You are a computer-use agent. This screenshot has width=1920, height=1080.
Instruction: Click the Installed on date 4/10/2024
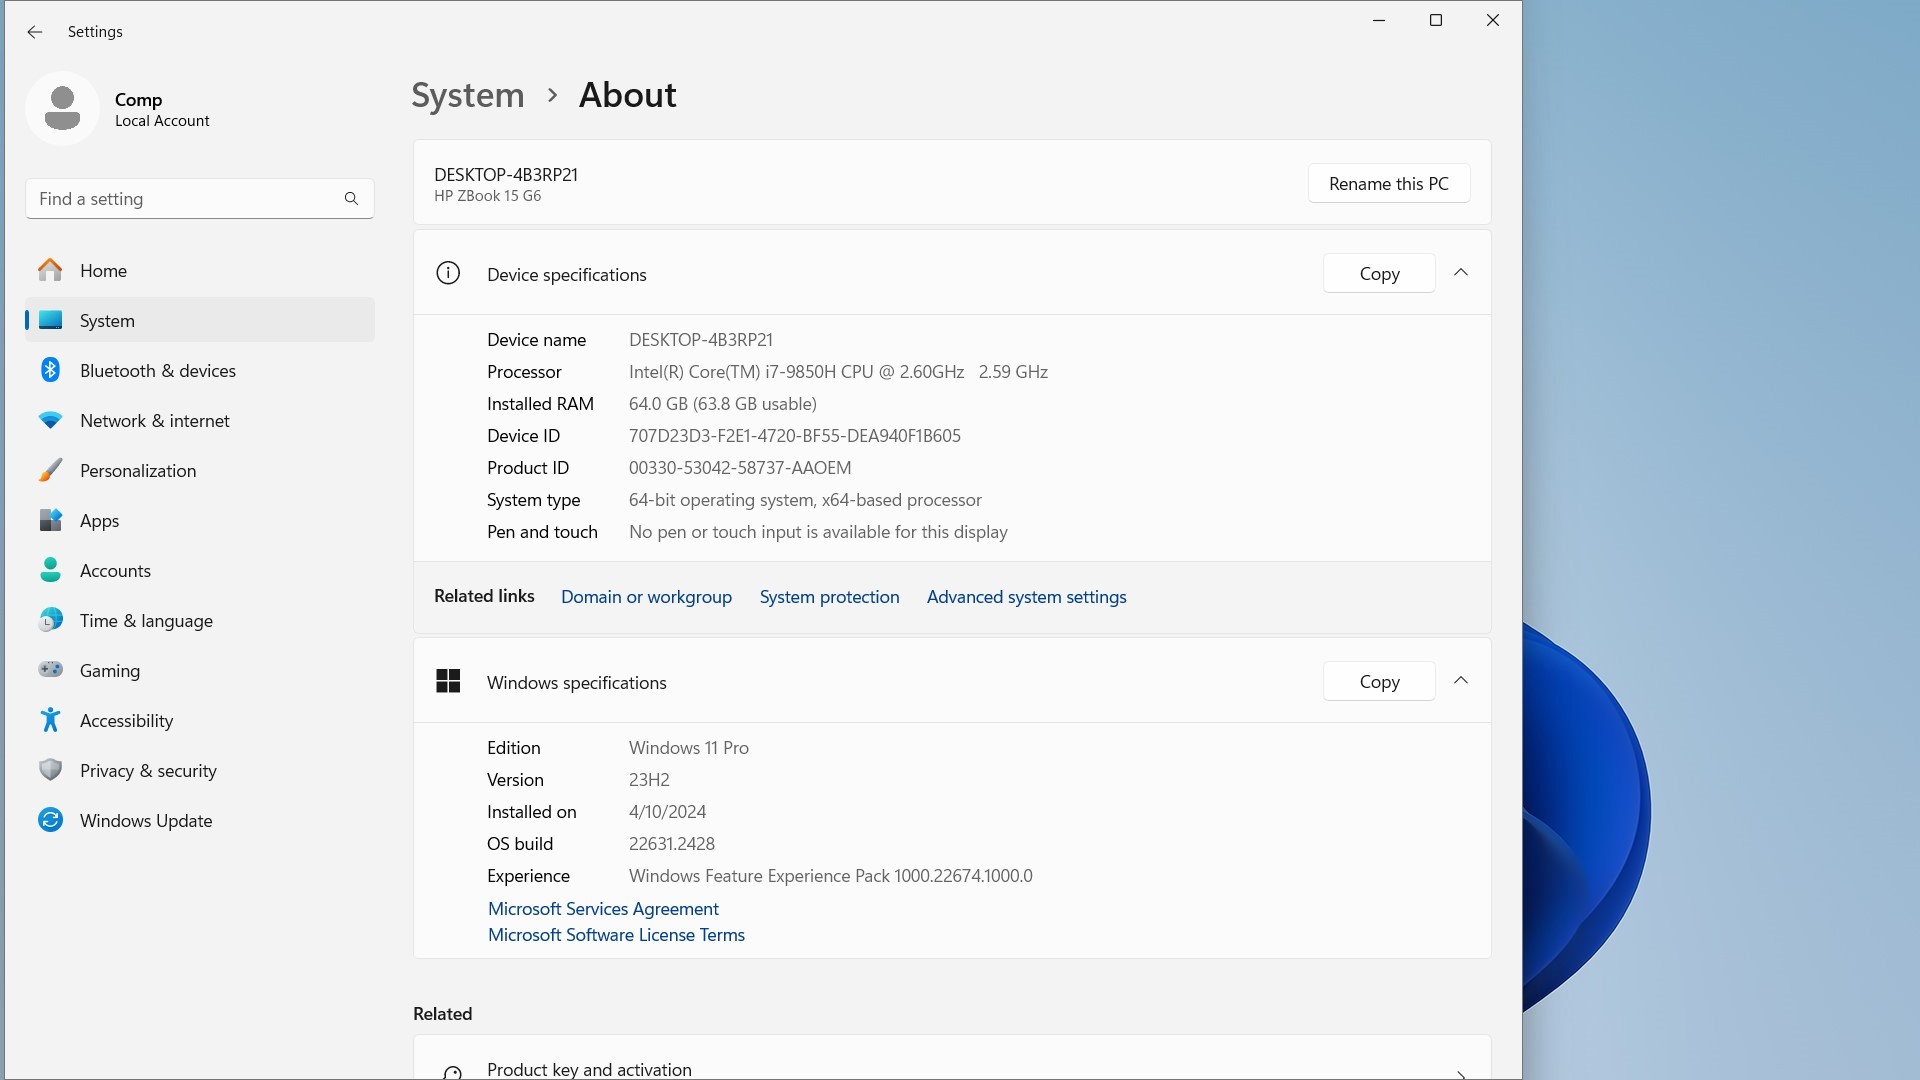pyautogui.click(x=667, y=812)
